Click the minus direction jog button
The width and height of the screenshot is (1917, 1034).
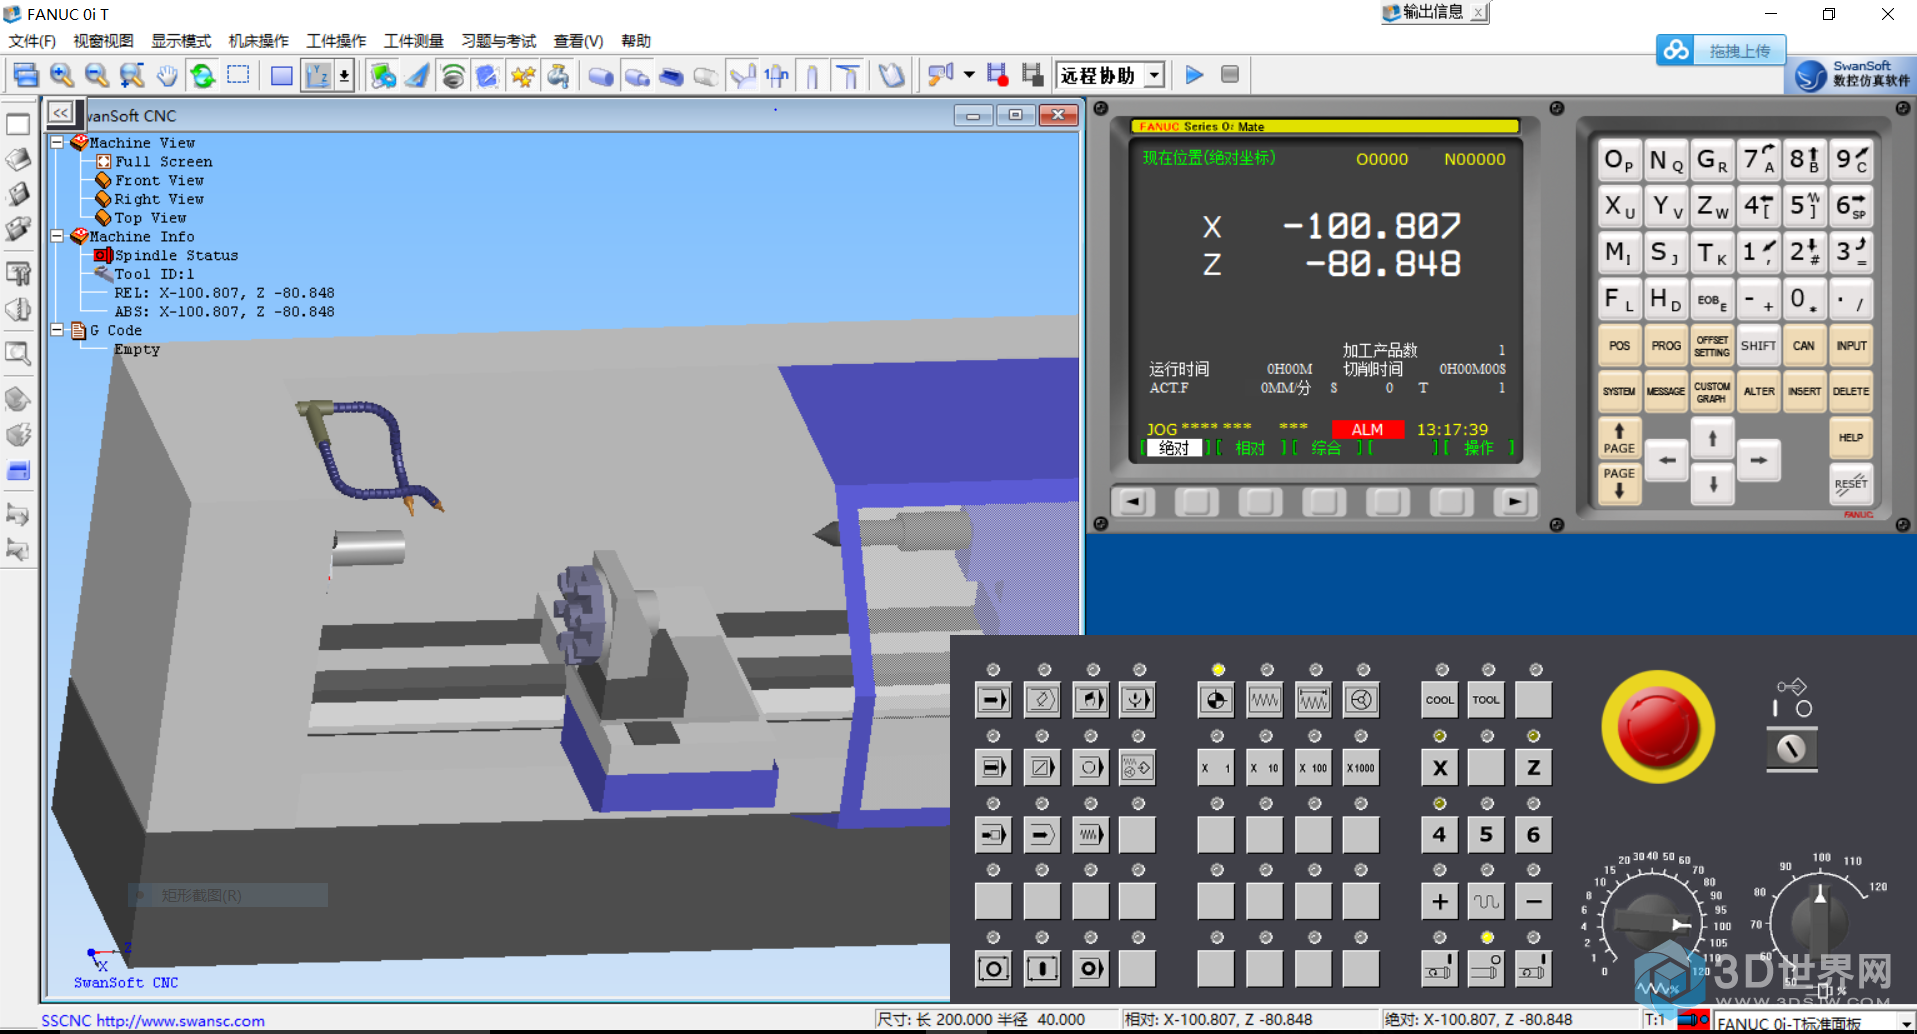[x=1533, y=902]
